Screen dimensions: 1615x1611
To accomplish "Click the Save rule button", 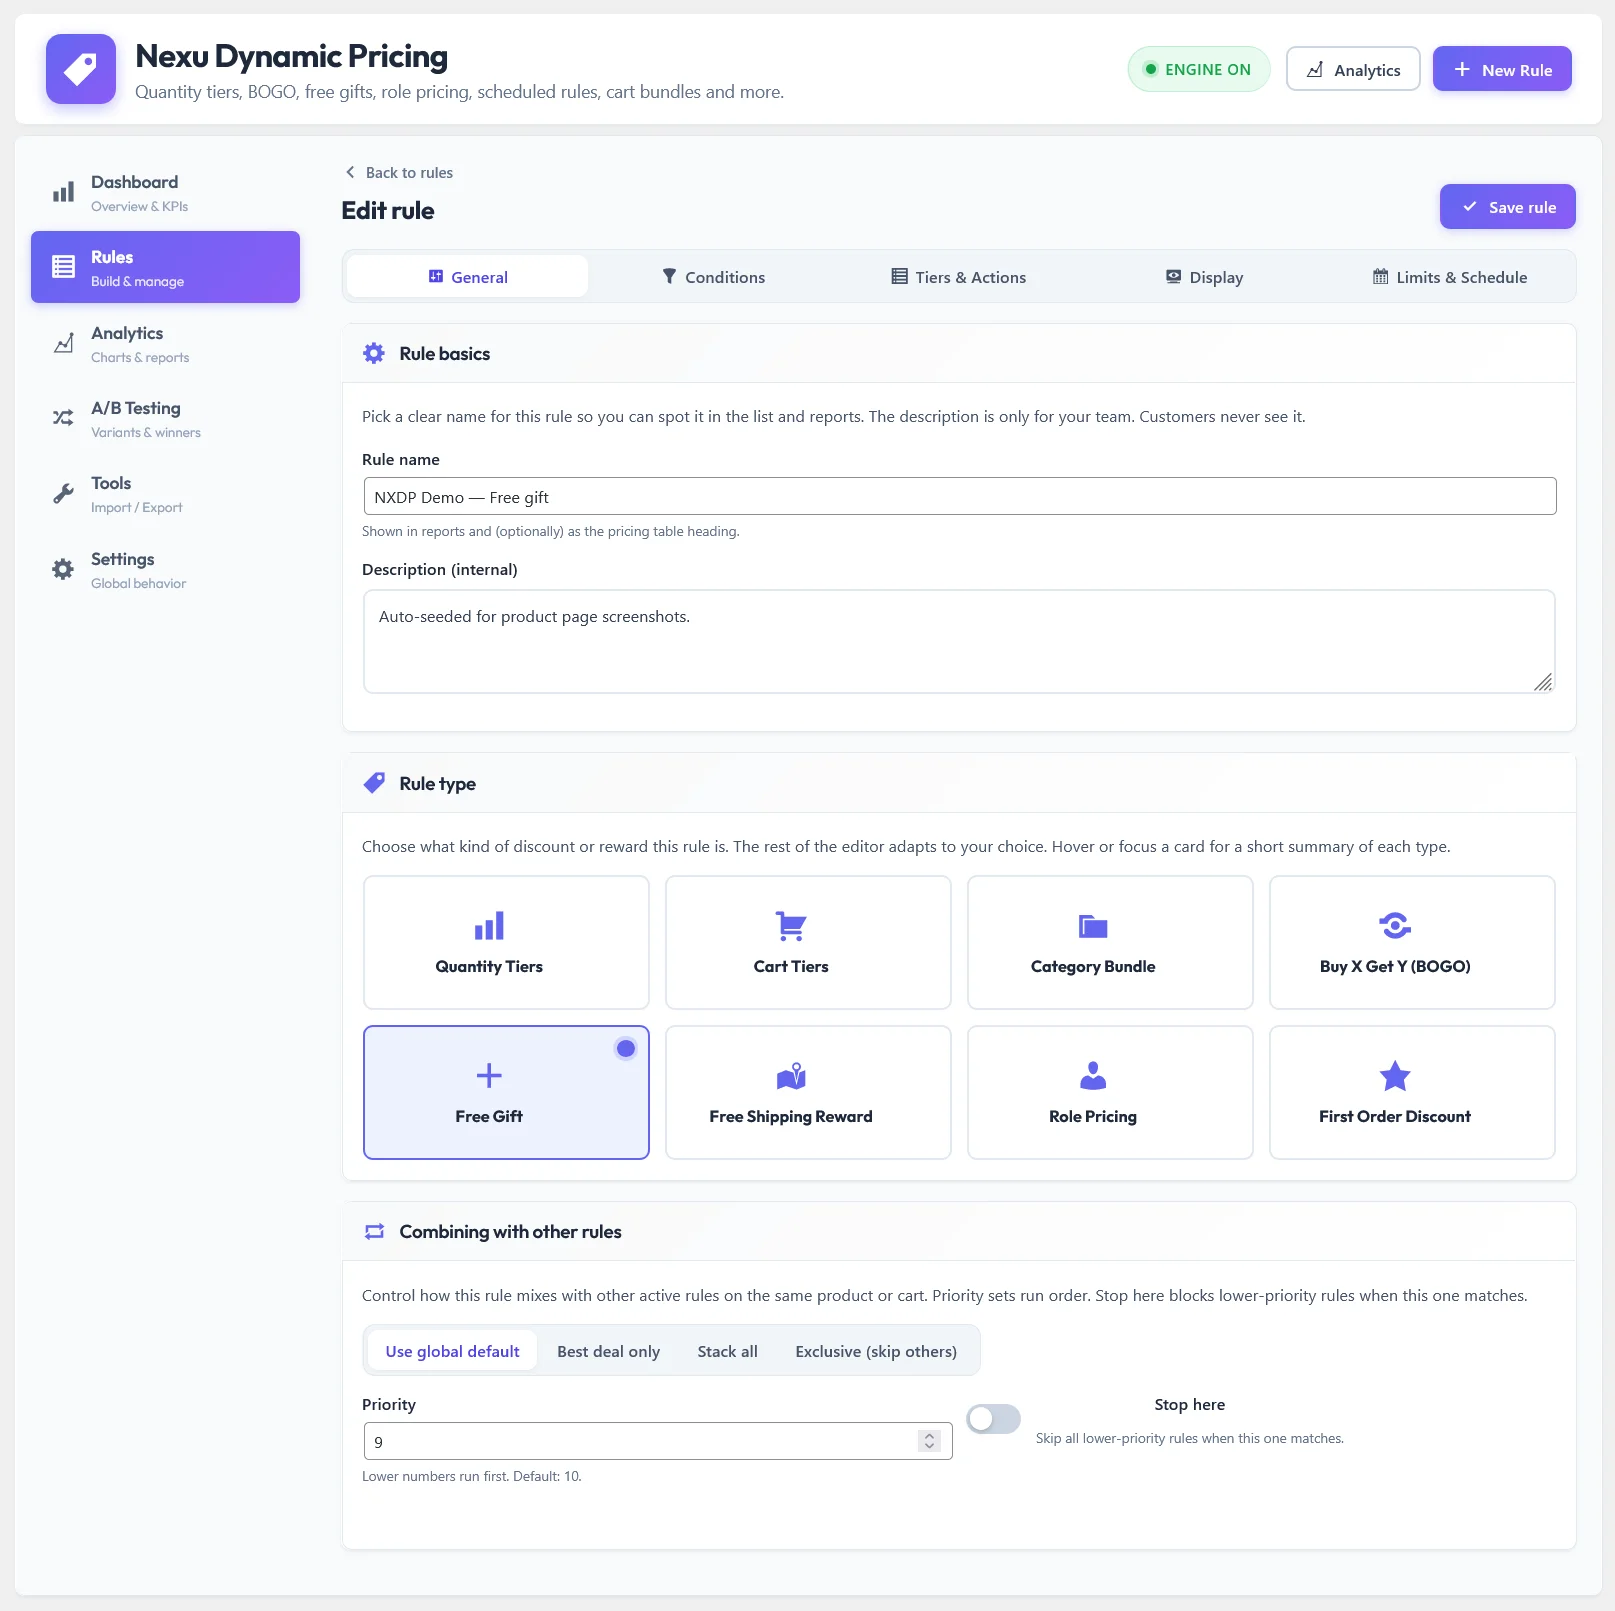I will pyautogui.click(x=1508, y=206).
